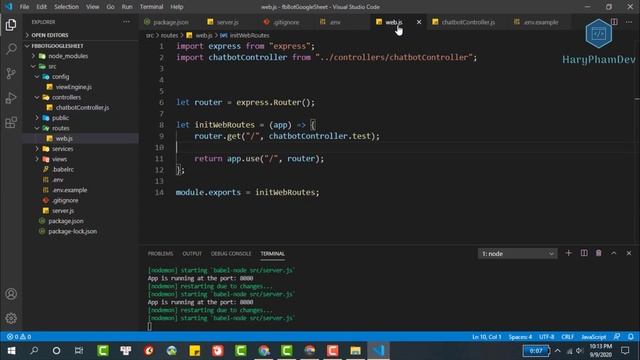Click initWebRoutes in the breadcrumb
The width and height of the screenshot is (640, 360).
pos(249,36)
